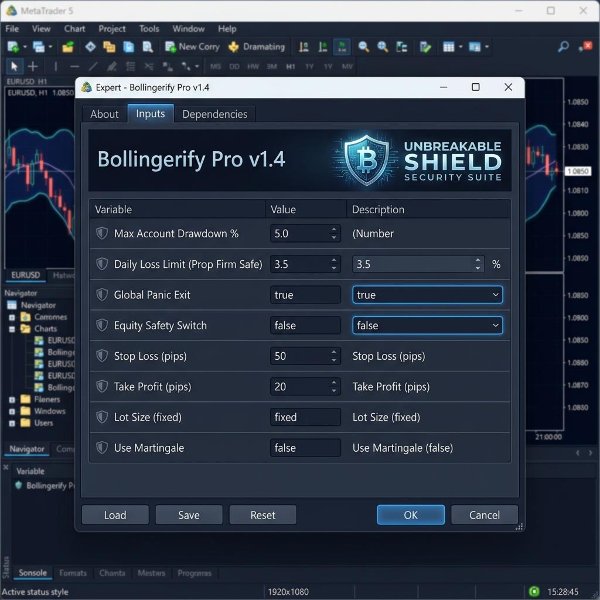Click the checklist with green check icon
Viewport: 600px width, 600px height.
click(425, 47)
